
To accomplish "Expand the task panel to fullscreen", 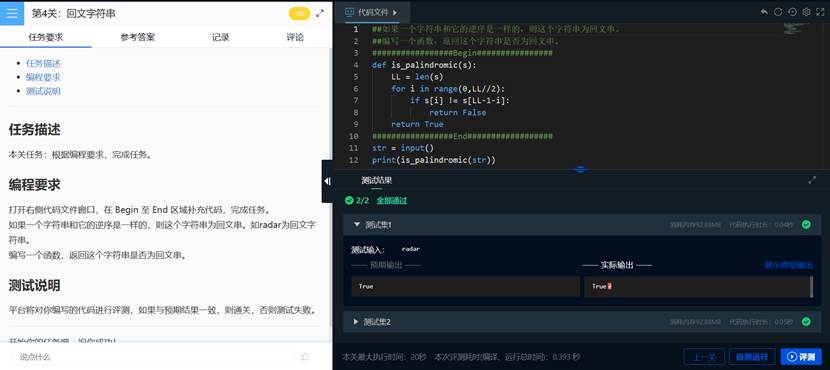I will [320, 14].
